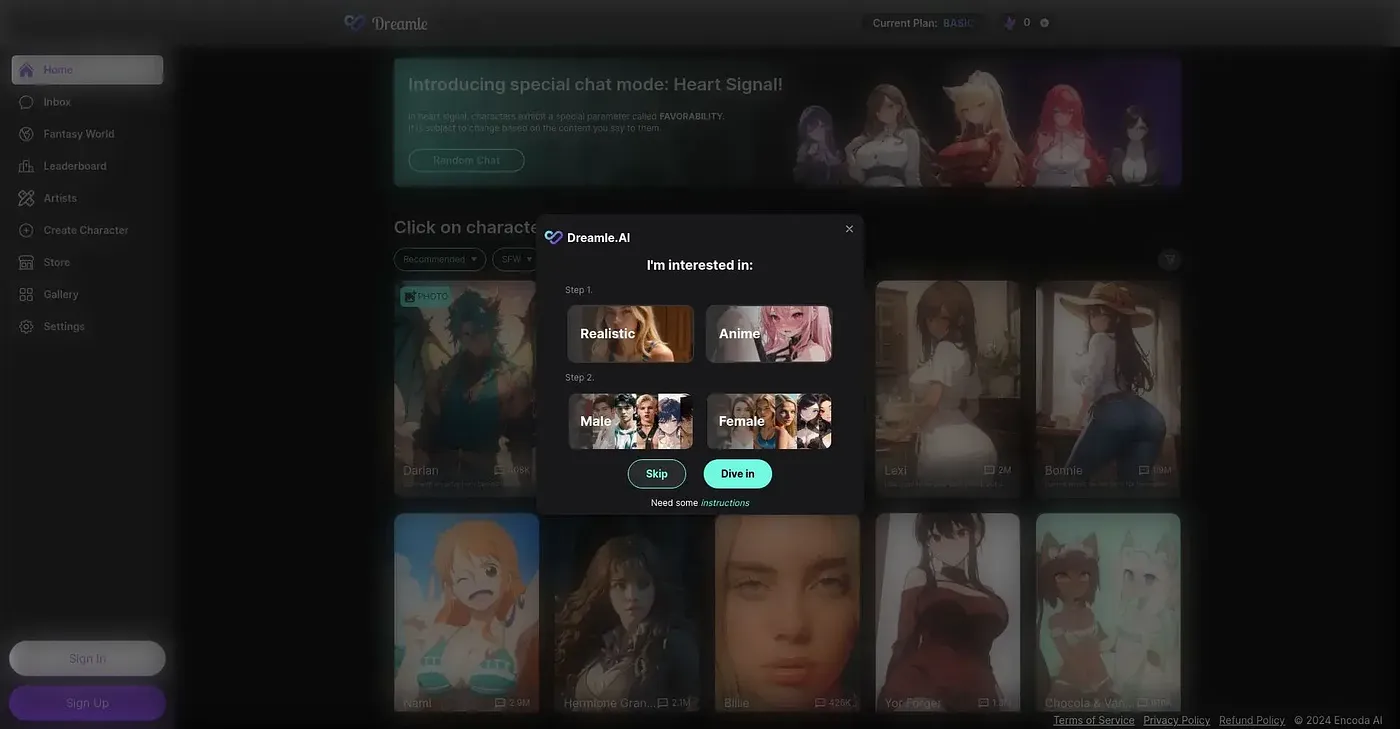
Task: Open the Nami character card
Action: coord(466,613)
